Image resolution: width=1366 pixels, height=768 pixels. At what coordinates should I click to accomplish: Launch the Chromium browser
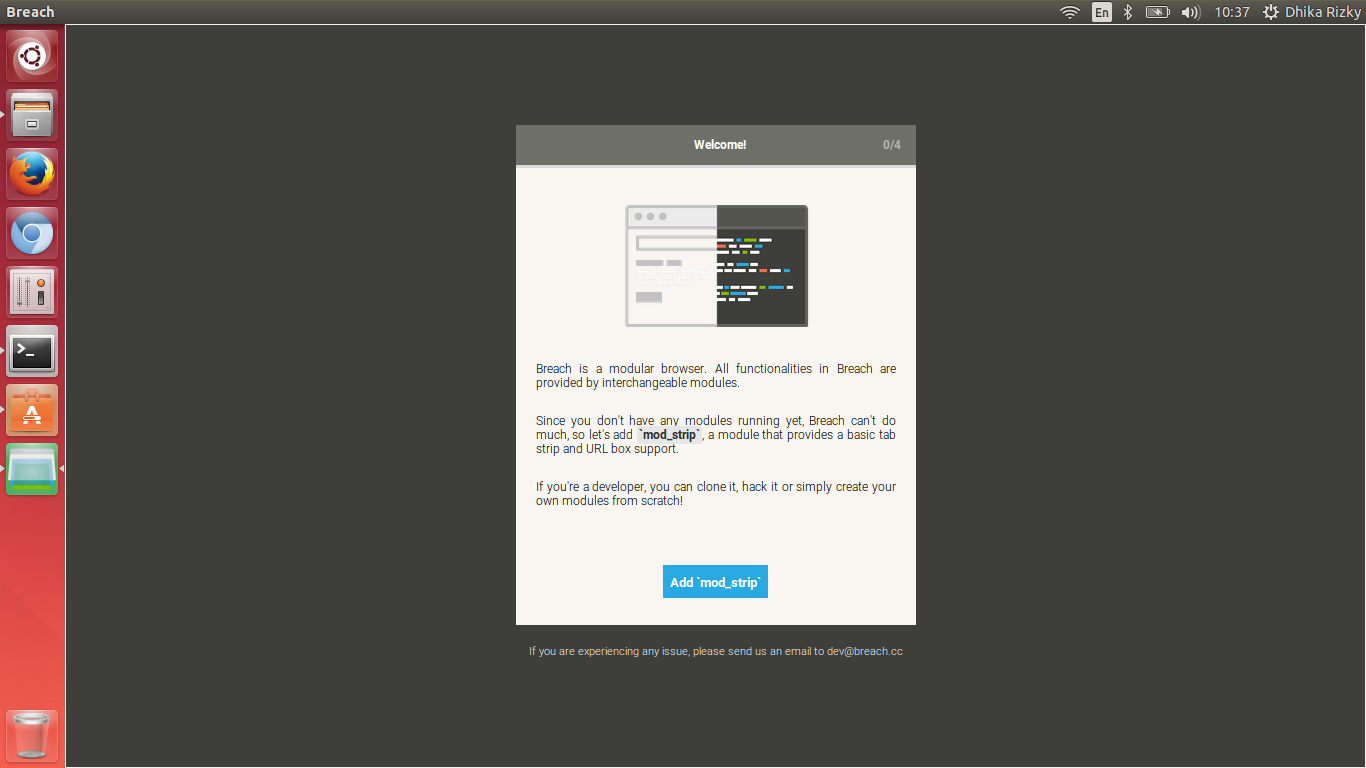(31, 232)
